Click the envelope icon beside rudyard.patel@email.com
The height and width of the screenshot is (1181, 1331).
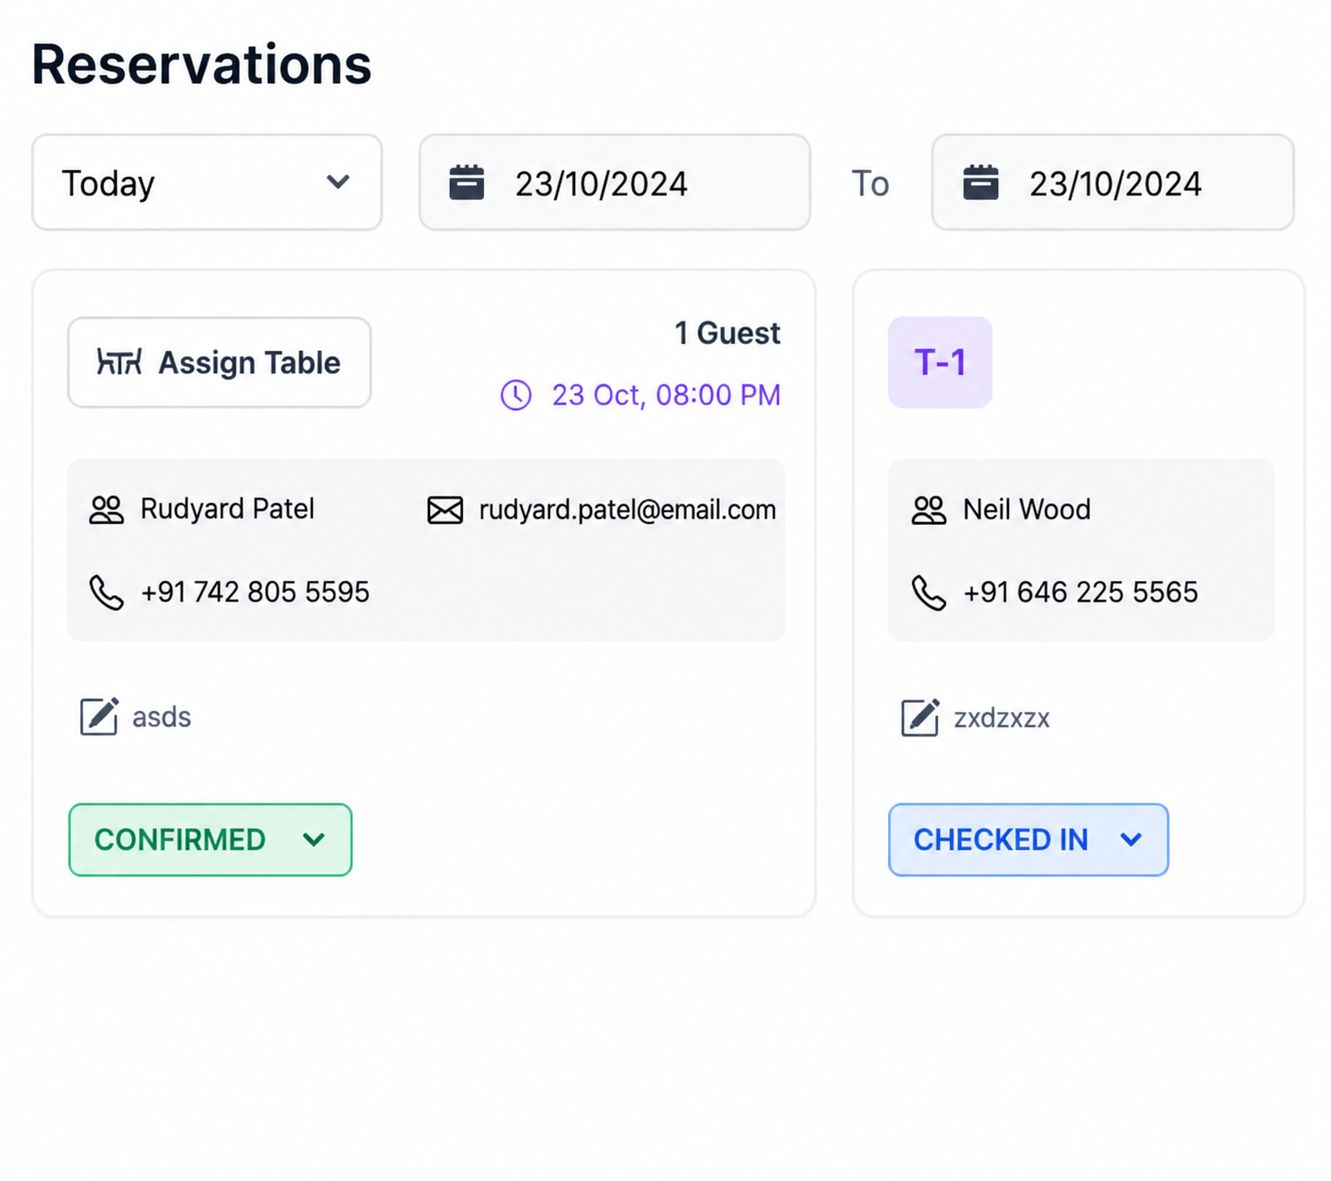[445, 510]
